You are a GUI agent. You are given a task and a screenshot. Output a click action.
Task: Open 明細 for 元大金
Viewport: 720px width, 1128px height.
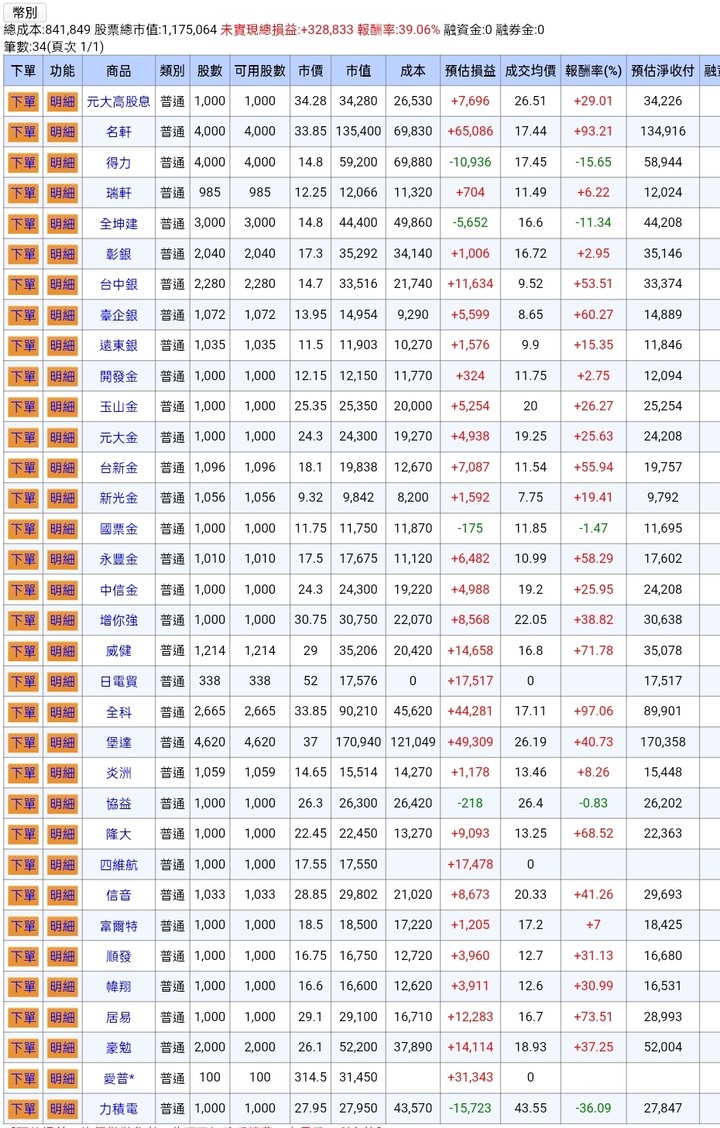coord(63,437)
